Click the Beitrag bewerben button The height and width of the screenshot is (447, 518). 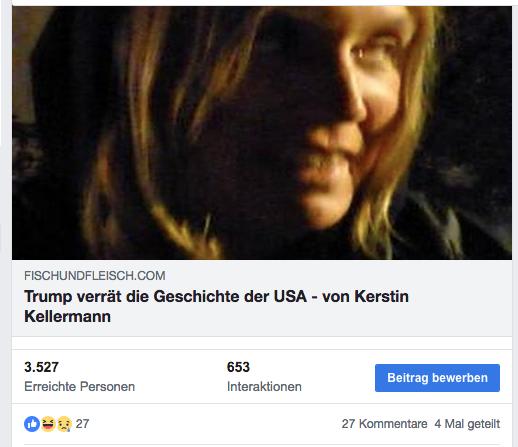pos(437,378)
